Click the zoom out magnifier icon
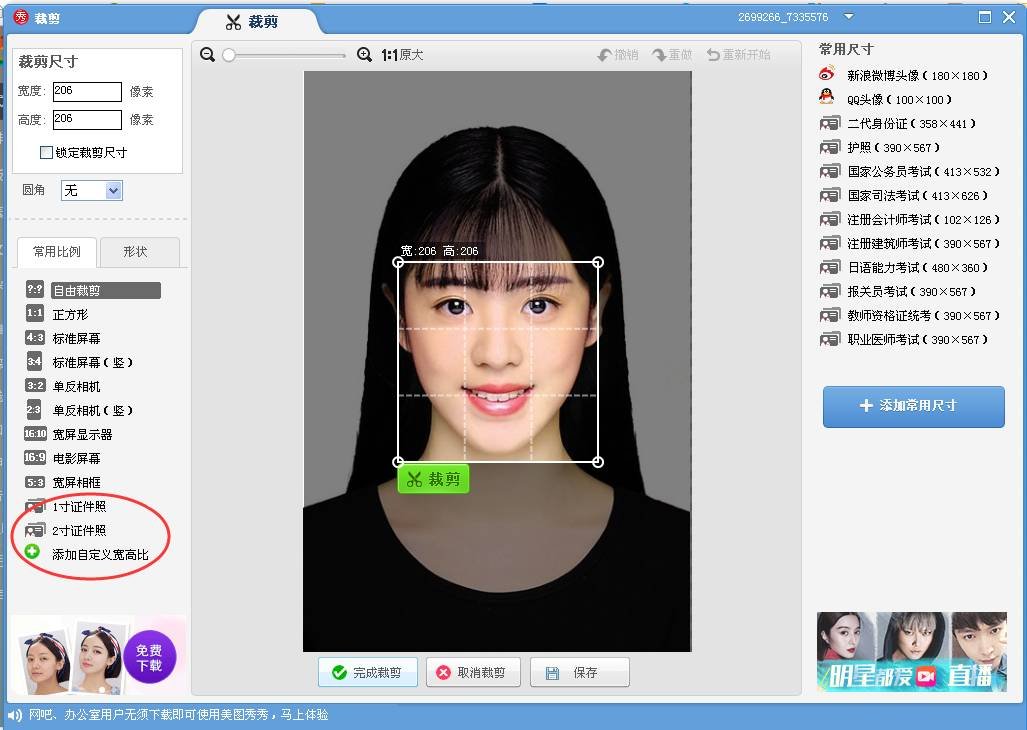1027x730 pixels. [208, 55]
